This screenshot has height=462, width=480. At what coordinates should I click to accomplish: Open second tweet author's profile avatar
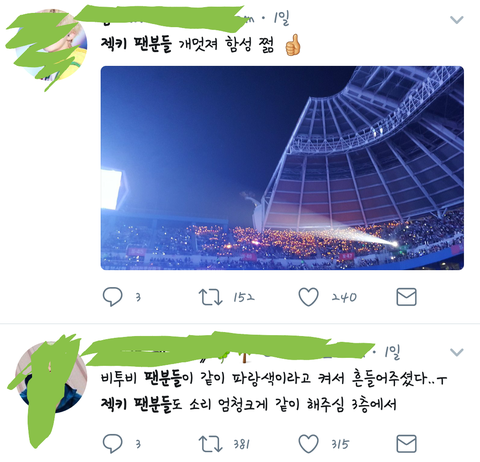[x=51, y=377]
